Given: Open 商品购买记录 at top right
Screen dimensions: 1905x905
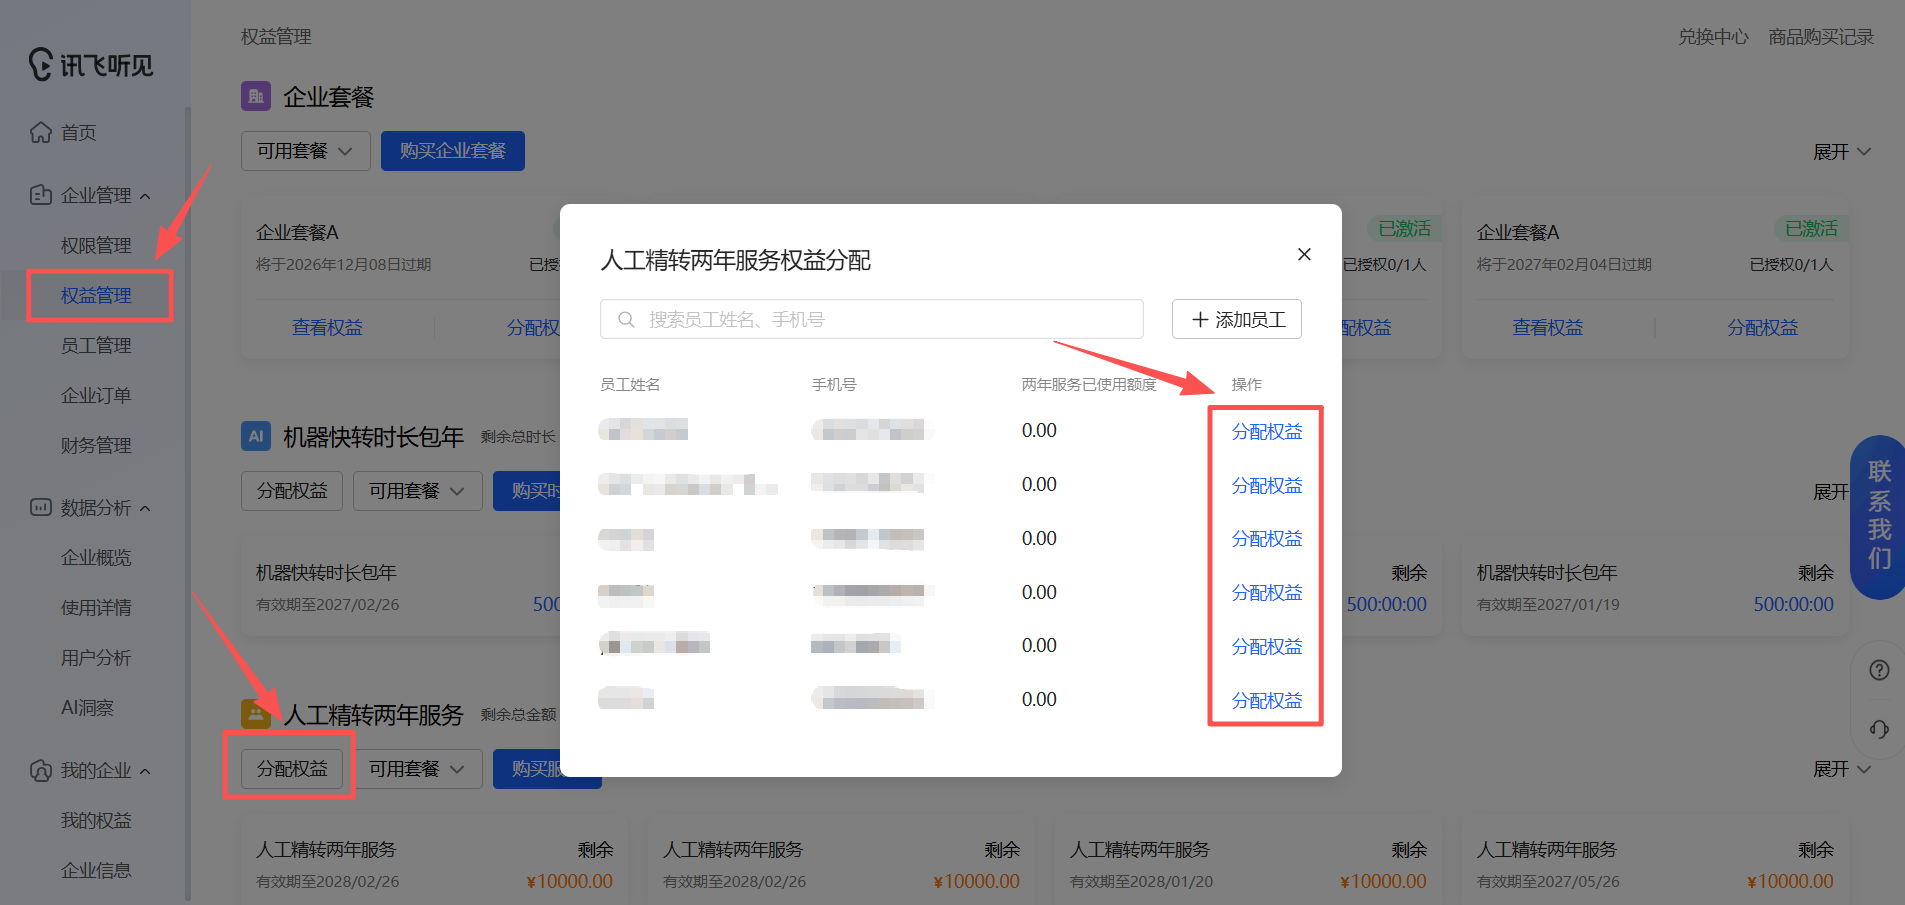Looking at the screenshot, I should tap(1820, 36).
